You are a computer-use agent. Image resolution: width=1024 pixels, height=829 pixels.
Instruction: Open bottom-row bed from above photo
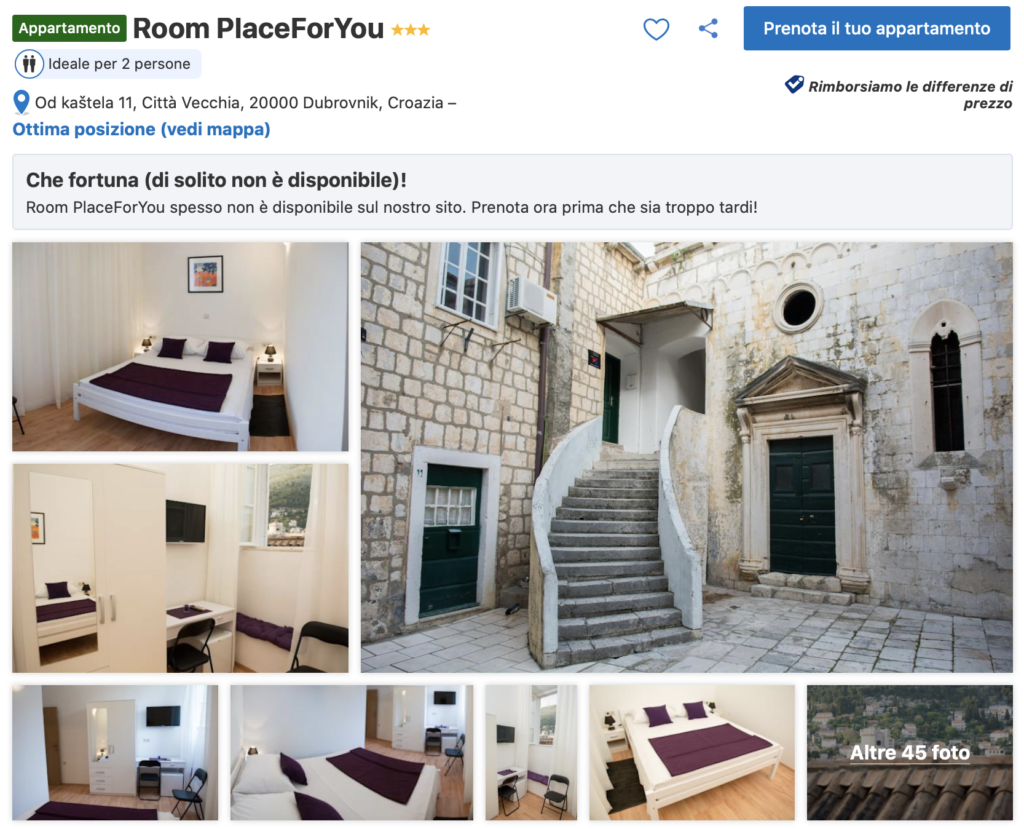(692, 753)
